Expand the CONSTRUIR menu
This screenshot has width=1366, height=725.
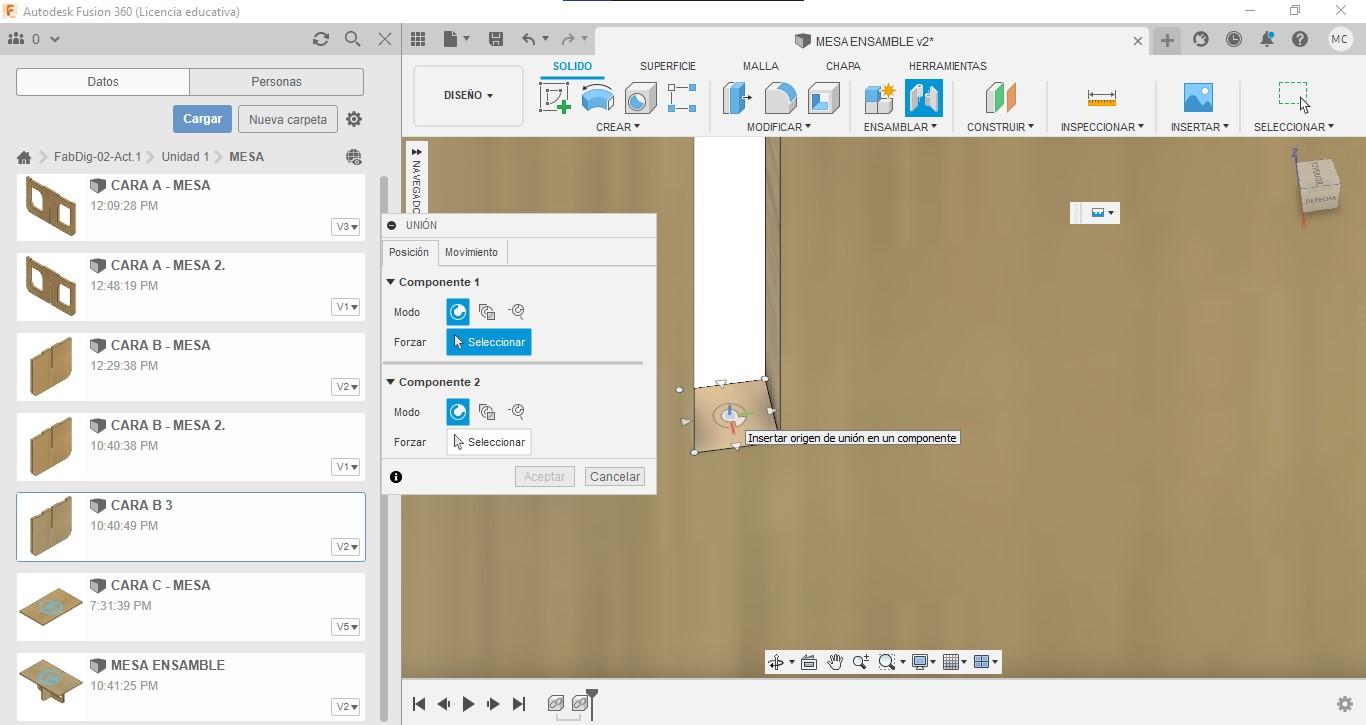(1000, 127)
